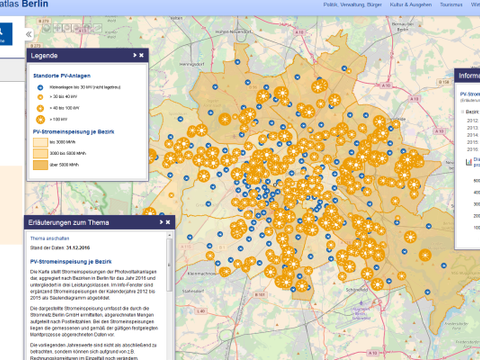The height and width of the screenshot is (360, 480).
Task: Click the blue Kleinanlagen symbol in legend
Action: point(40,88)
